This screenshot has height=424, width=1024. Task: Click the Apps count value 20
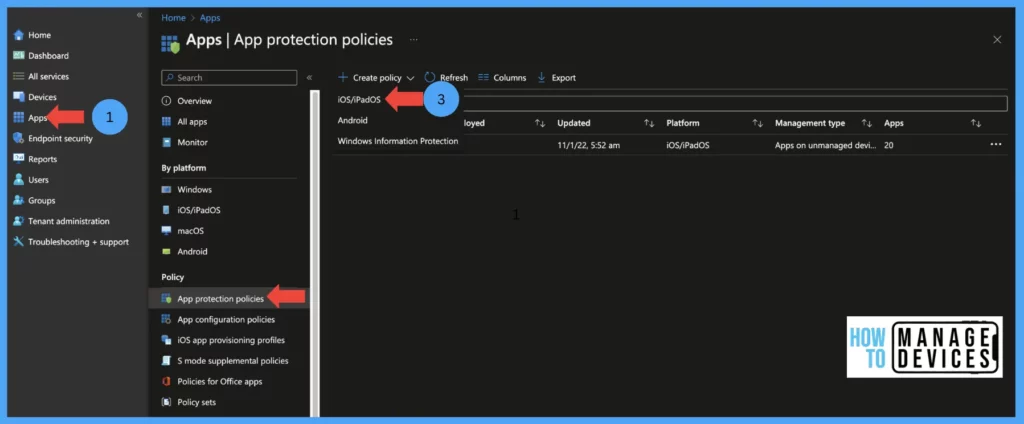click(888, 145)
